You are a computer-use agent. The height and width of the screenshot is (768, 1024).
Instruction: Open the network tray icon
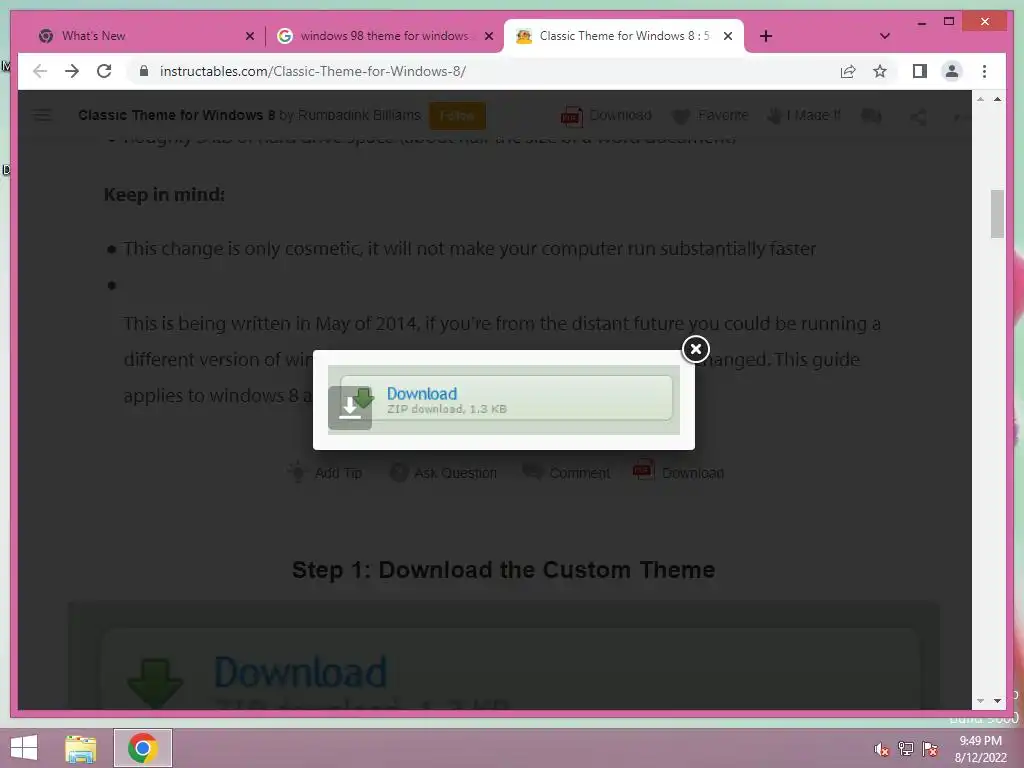tap(906, 749)
